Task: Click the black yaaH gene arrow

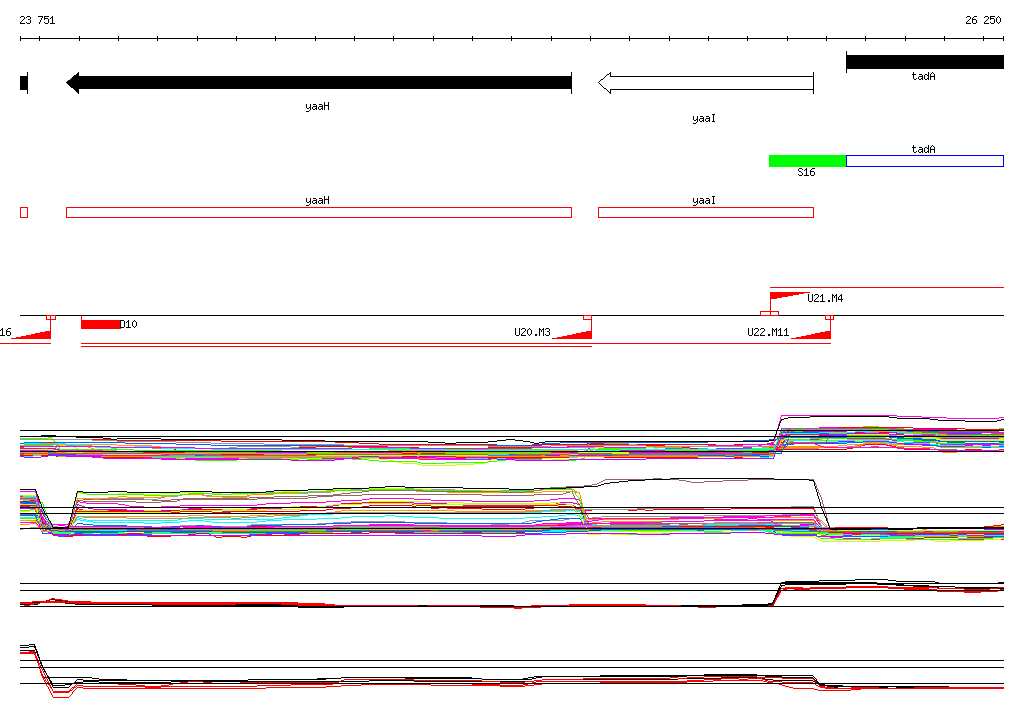Action: point(319,83)
